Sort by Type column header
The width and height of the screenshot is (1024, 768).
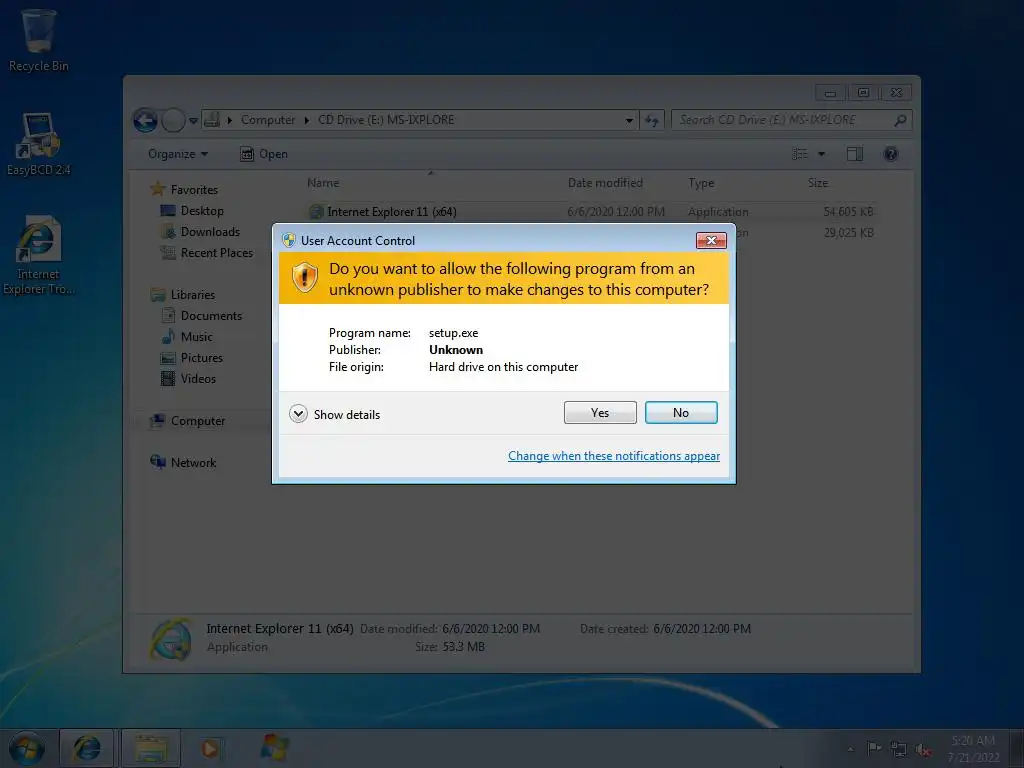coord(701,183)
